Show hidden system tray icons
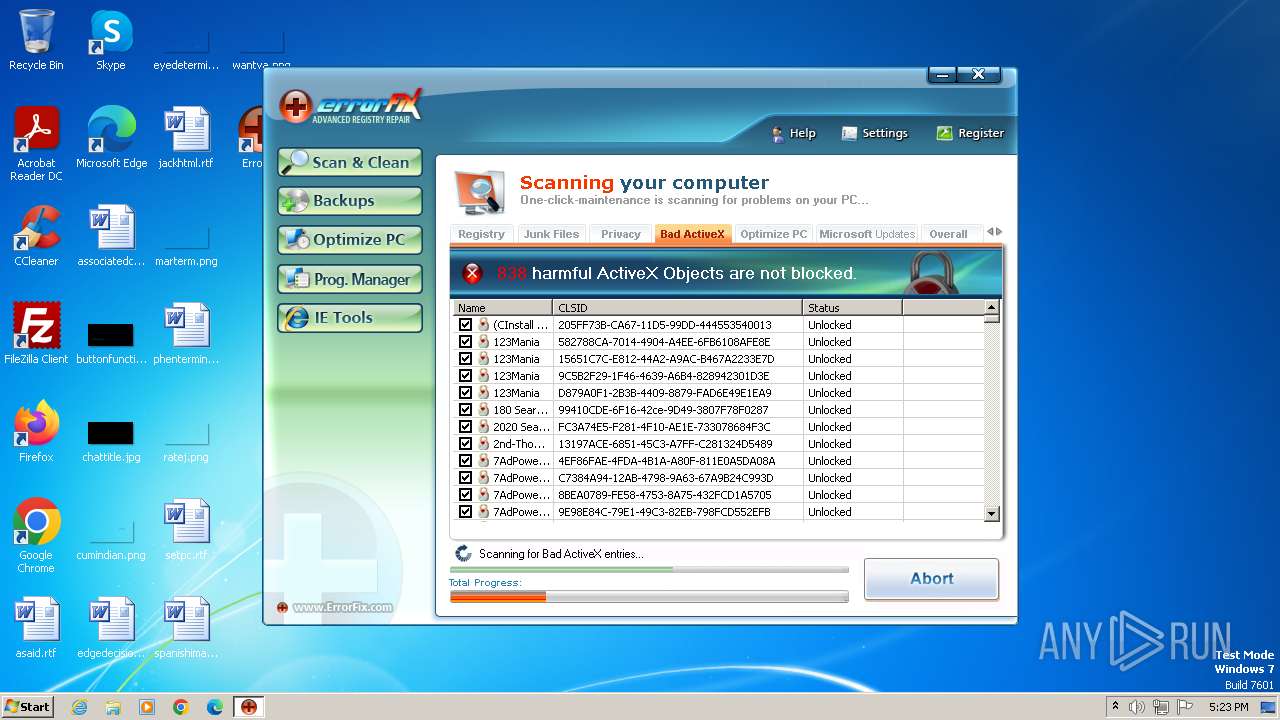 [x=1115, y=707]
